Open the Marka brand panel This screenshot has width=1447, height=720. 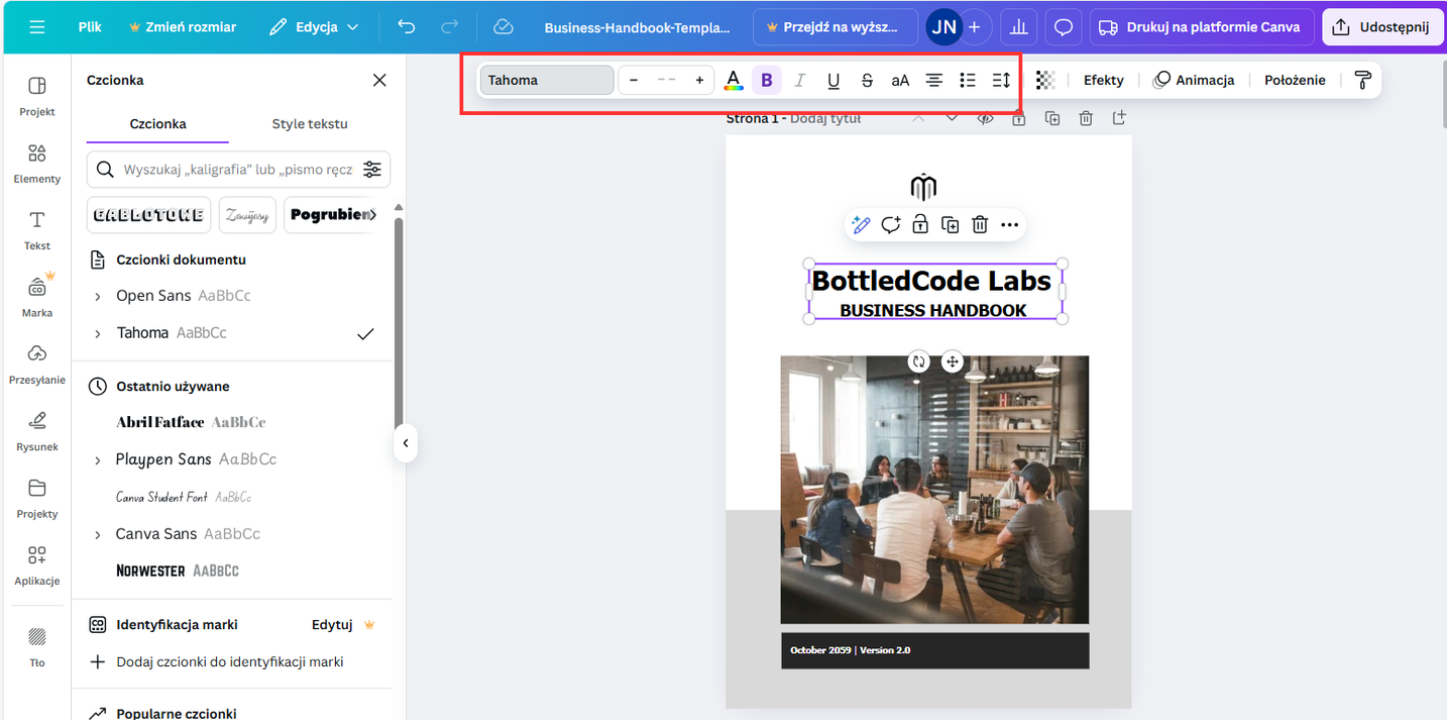click(37, 297)
